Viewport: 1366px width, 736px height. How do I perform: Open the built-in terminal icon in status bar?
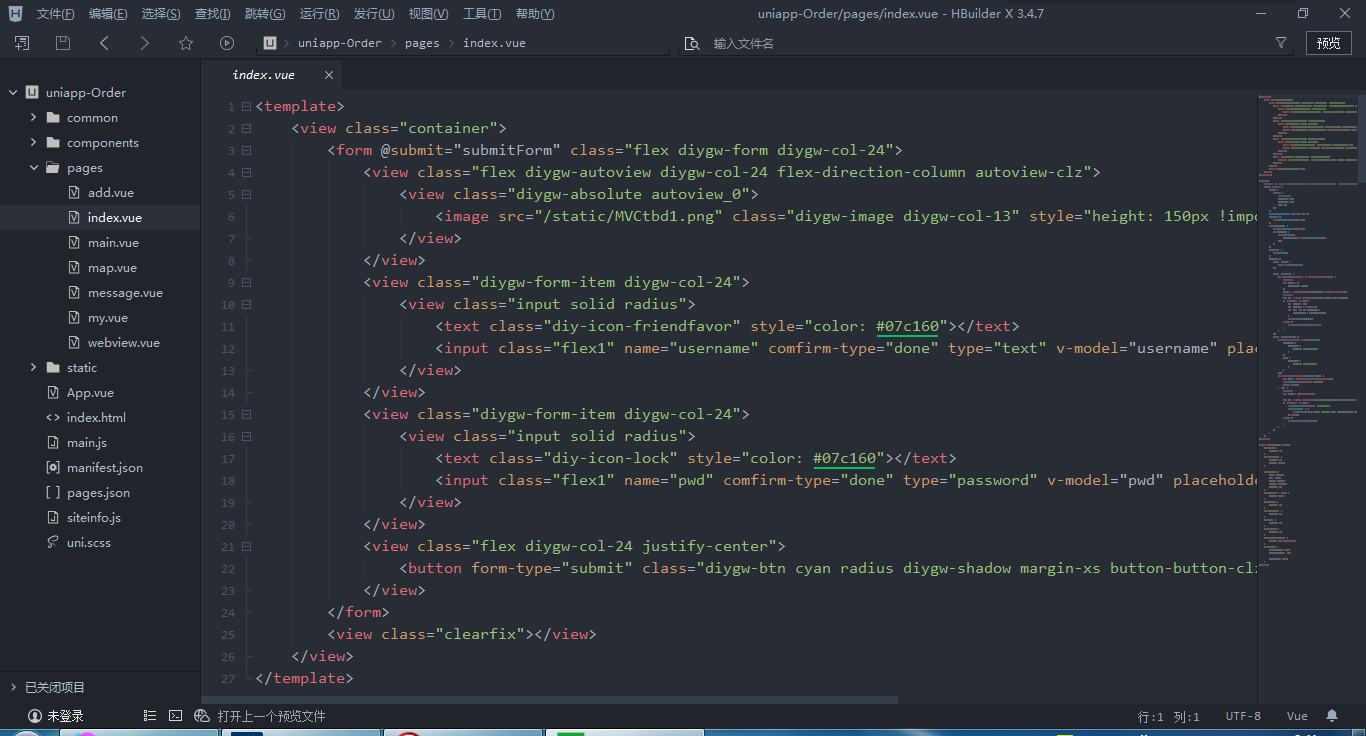[175, 715]
